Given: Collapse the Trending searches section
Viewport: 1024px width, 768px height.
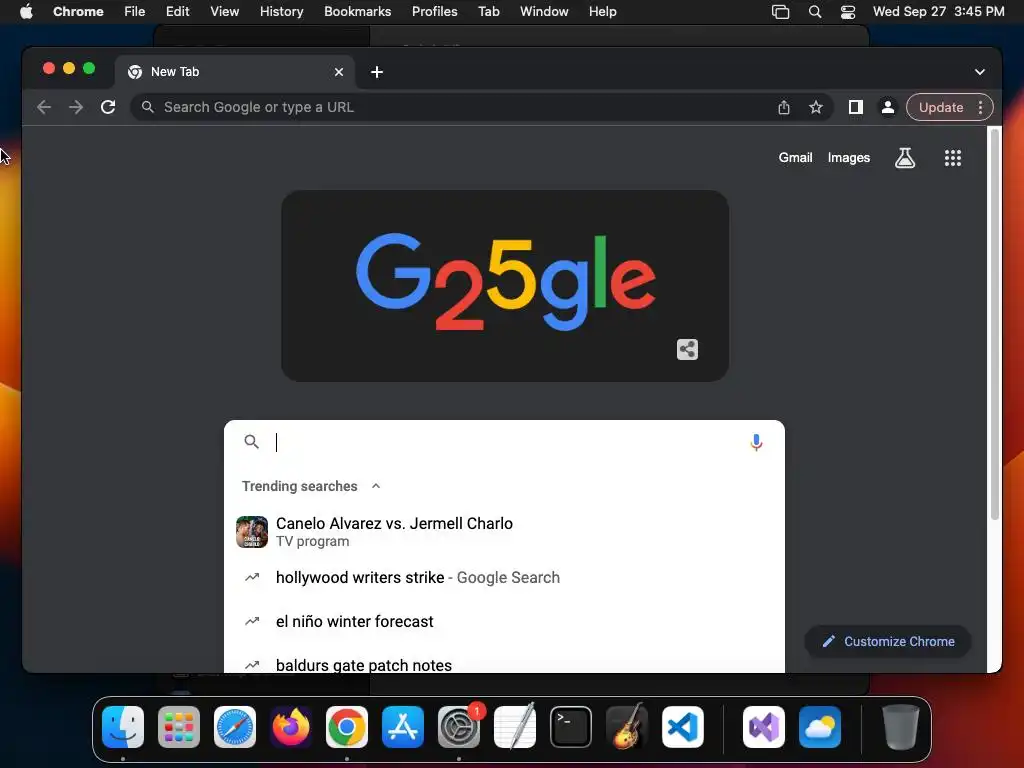Looking at the screenshot, I should coord(376,486).
